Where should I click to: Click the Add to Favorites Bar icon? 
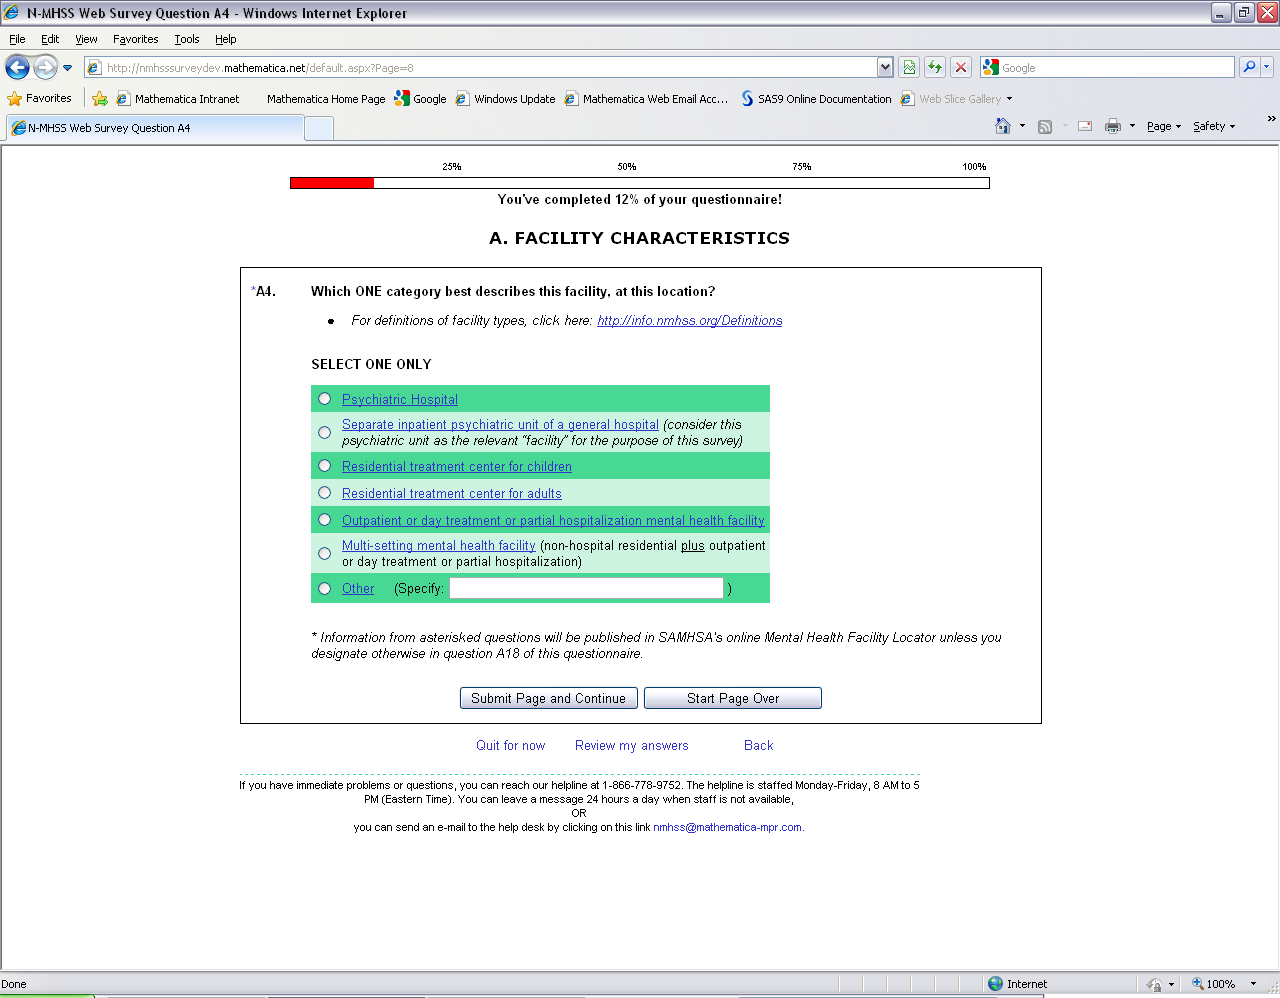tap(100, 98)
